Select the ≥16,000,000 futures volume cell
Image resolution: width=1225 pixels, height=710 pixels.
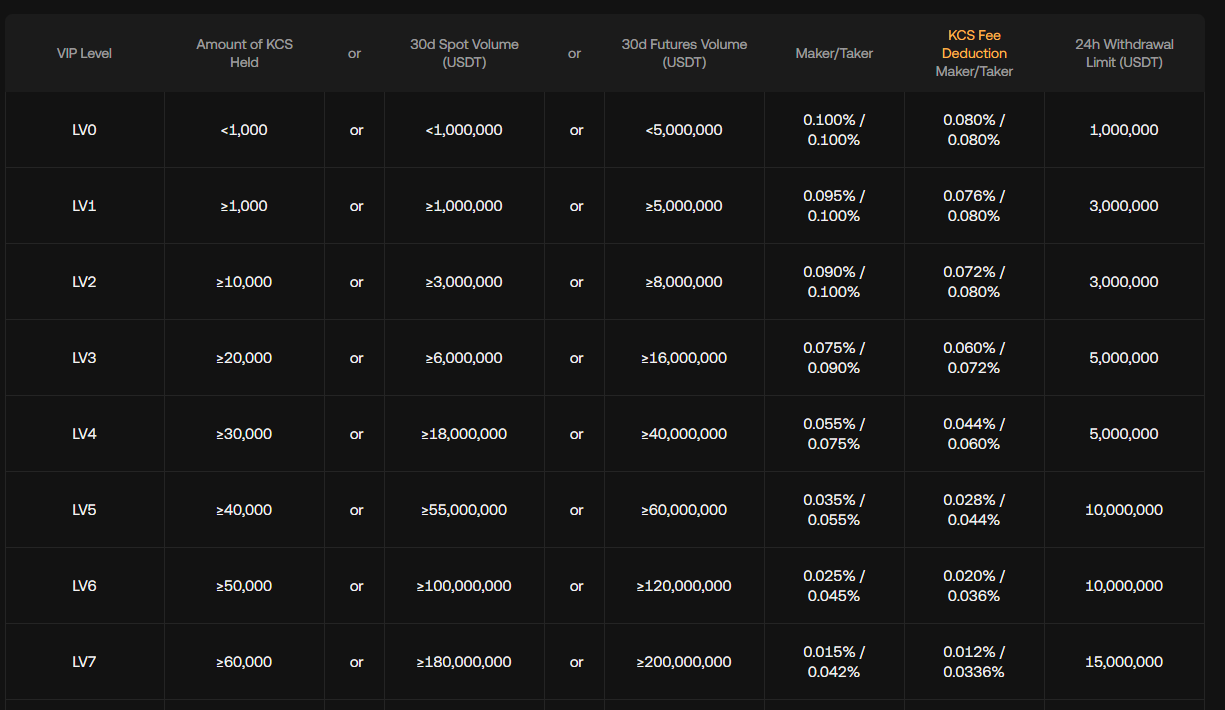click(684, 358)
